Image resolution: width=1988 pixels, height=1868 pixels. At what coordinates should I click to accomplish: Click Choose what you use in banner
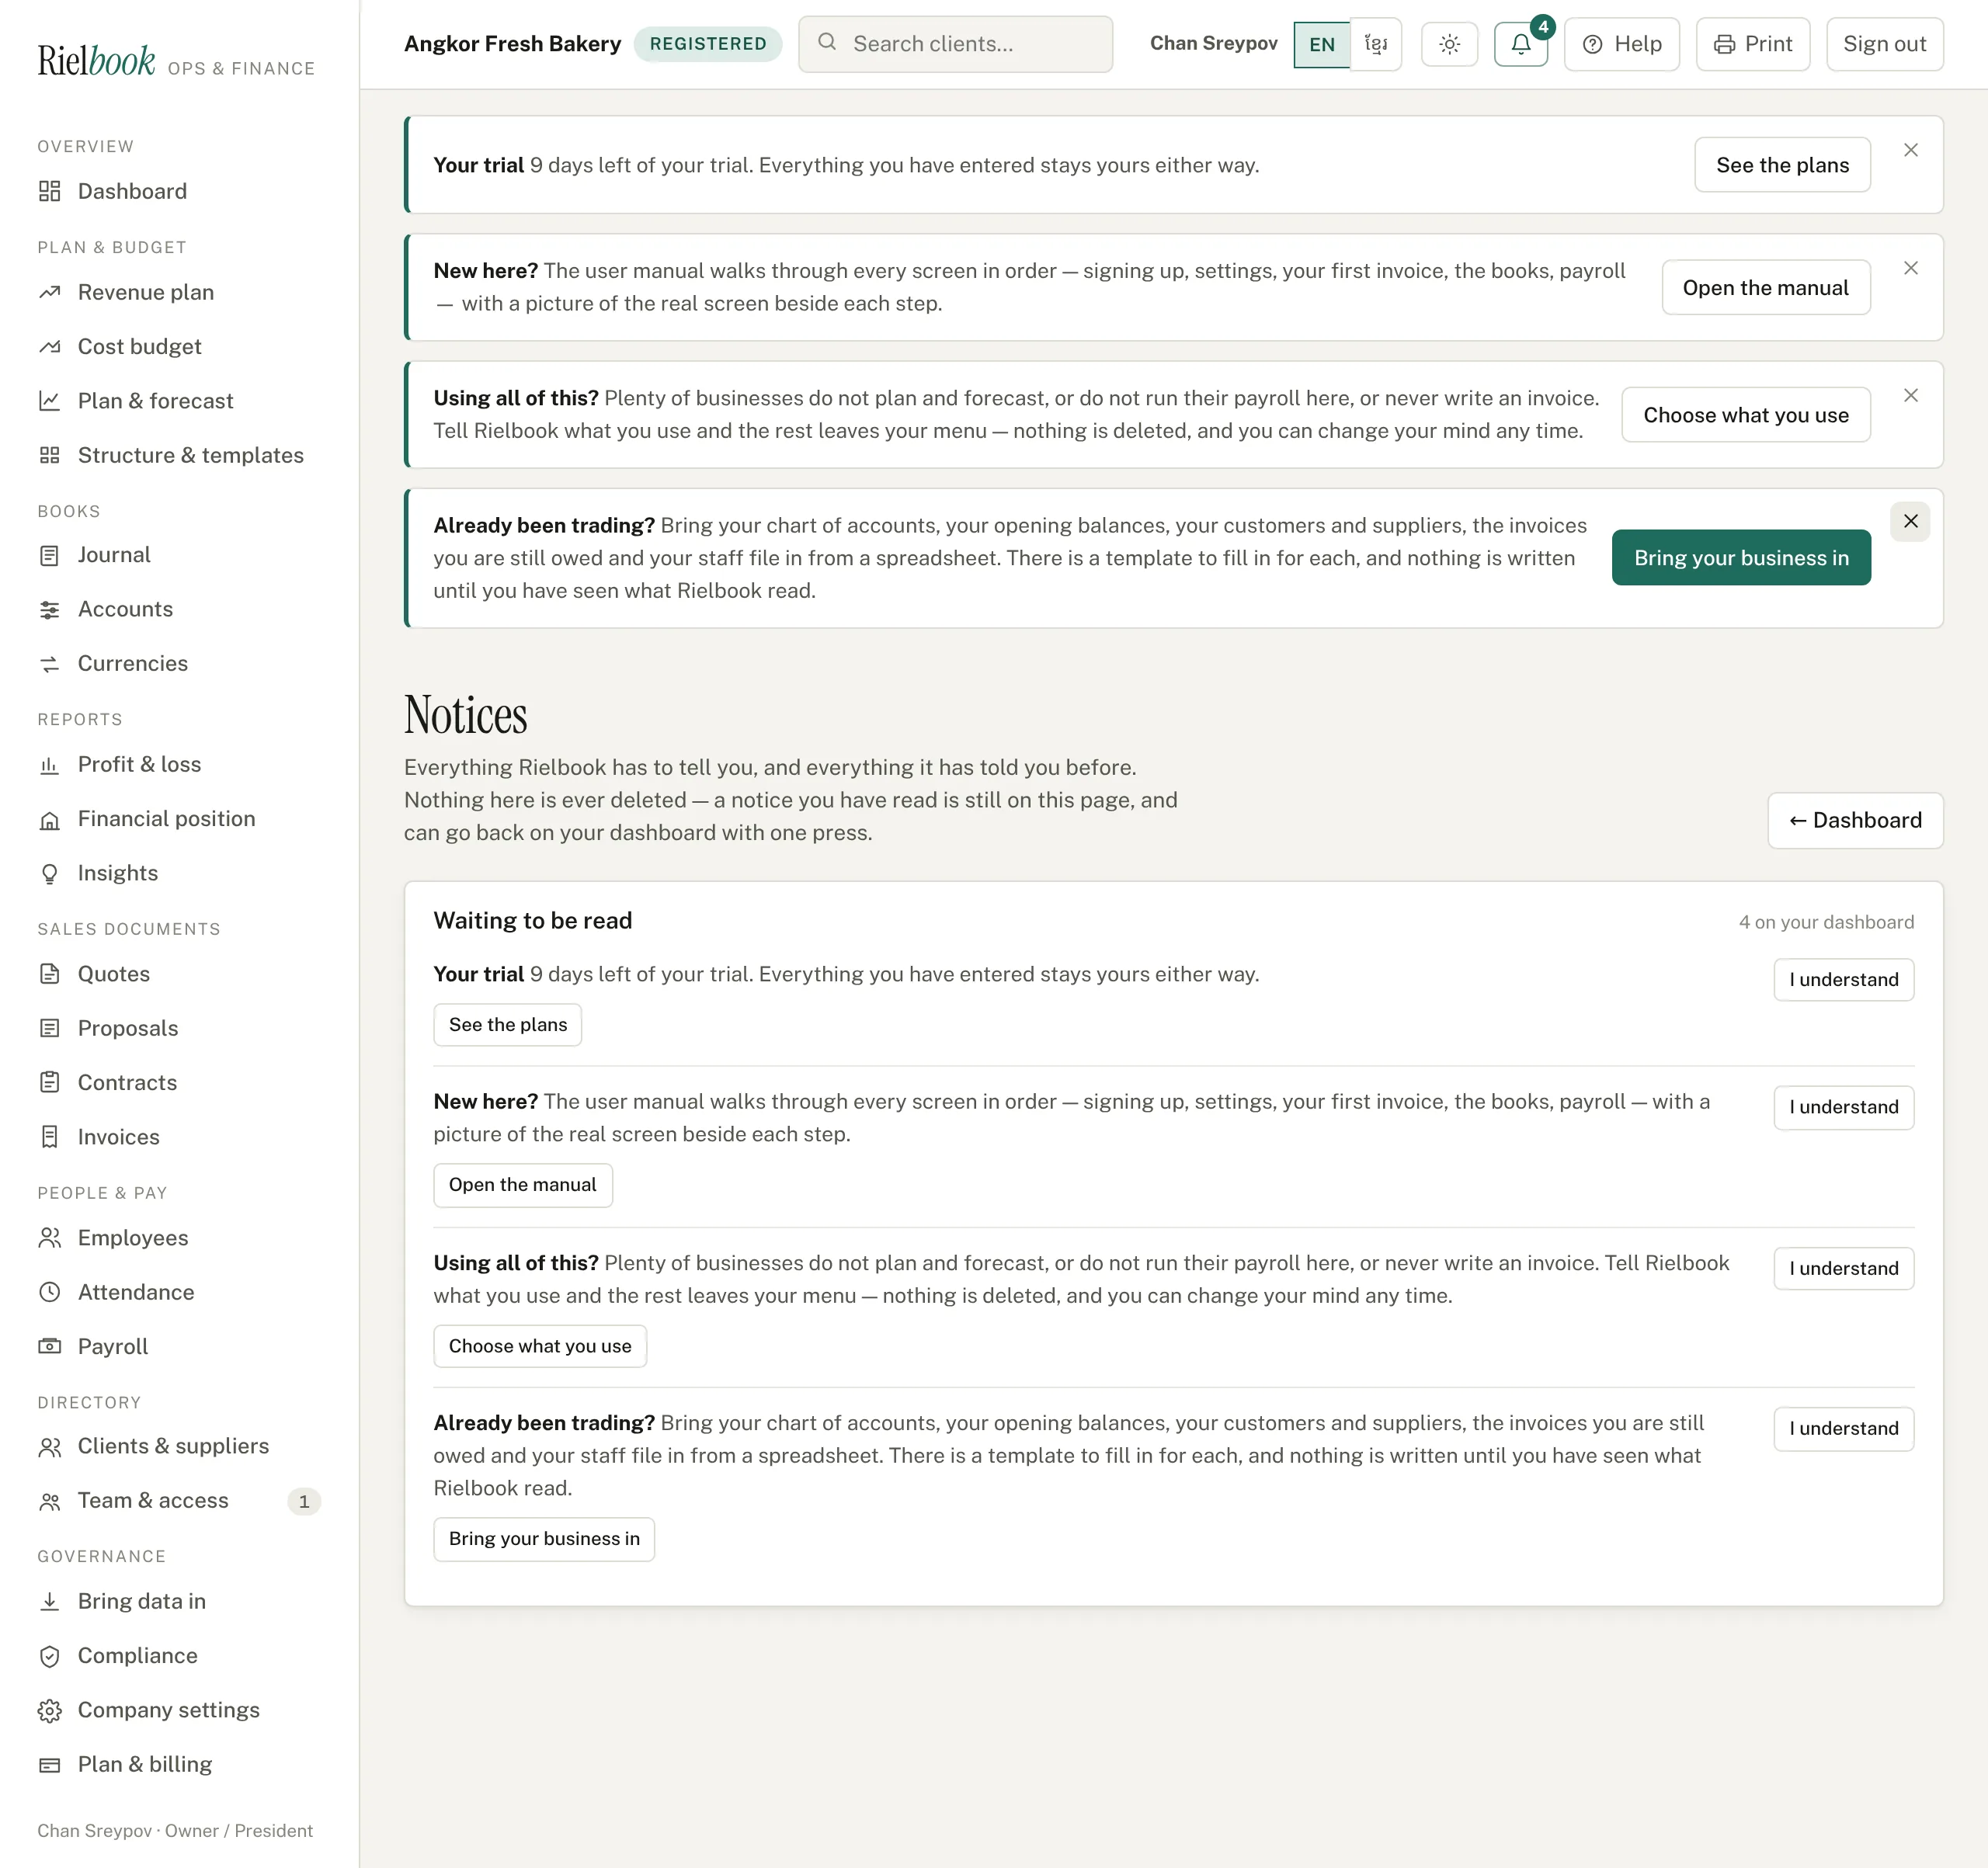tap(1745, 415)
